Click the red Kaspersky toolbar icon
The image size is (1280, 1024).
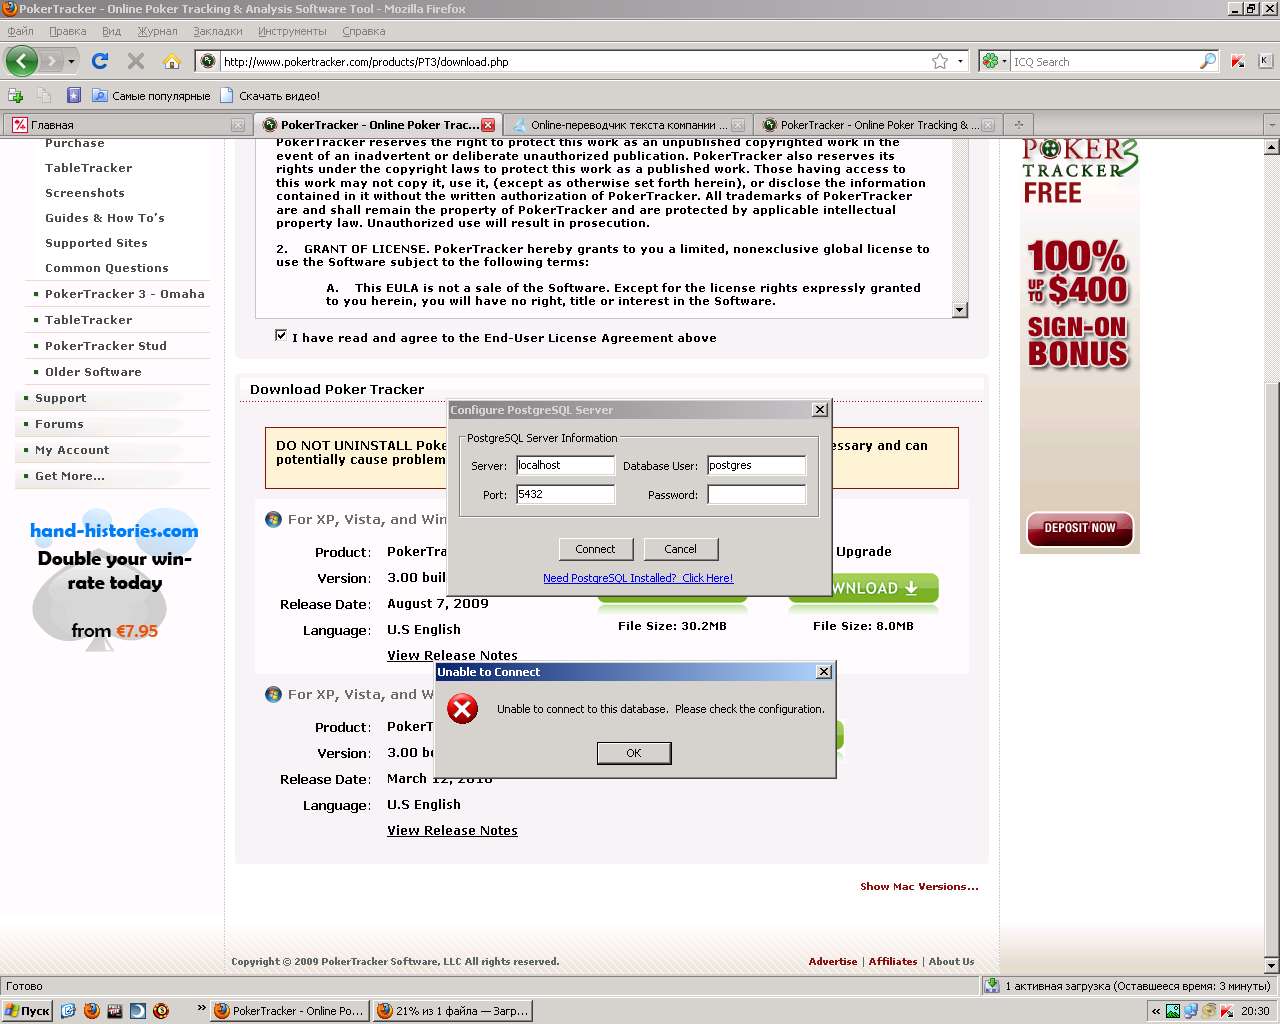(1238, 61)
